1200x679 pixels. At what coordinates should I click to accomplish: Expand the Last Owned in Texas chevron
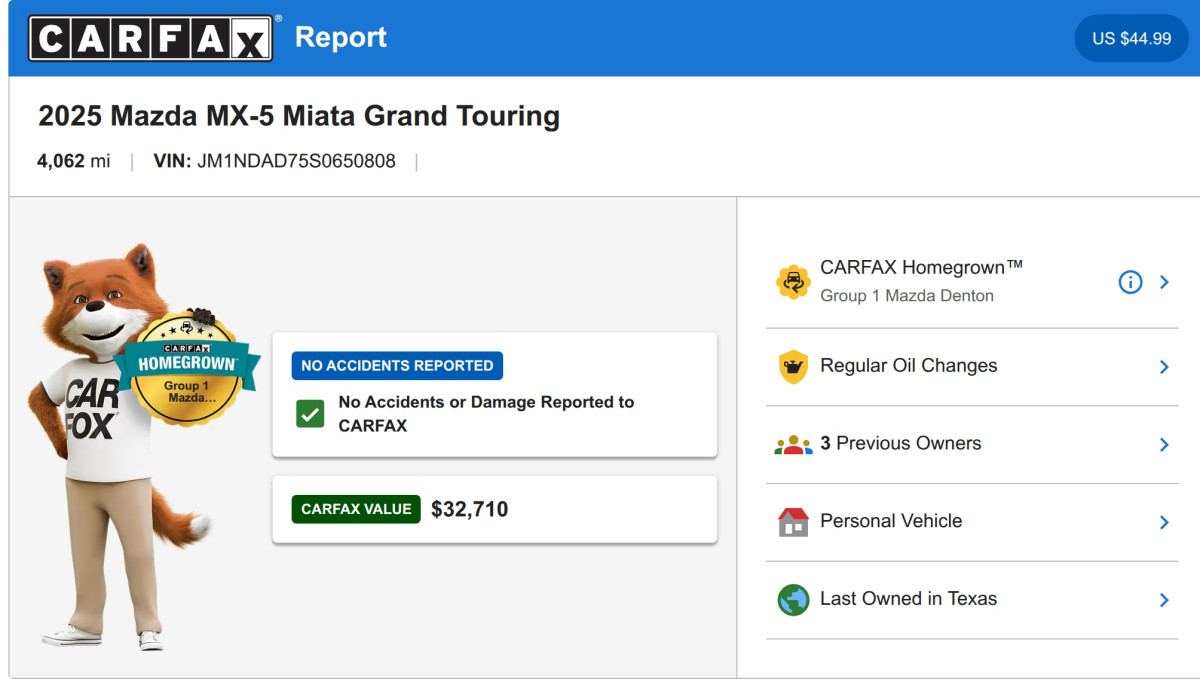pos(1164,599)
